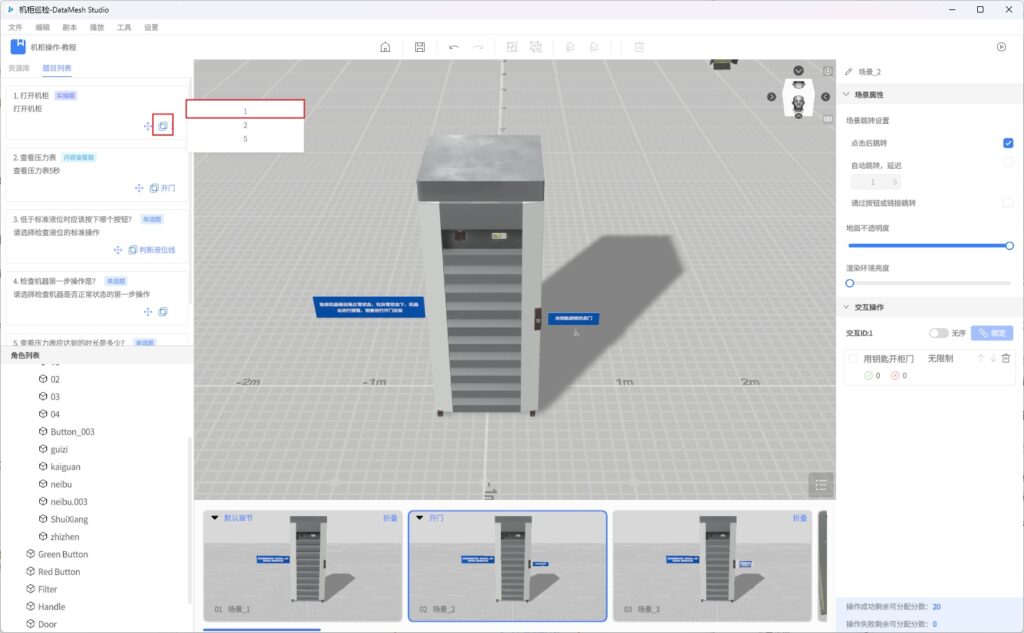Uncheck the 点击后跳转 checkbox
Viewport: 1024px width, 633px height.
(1008, 143)
